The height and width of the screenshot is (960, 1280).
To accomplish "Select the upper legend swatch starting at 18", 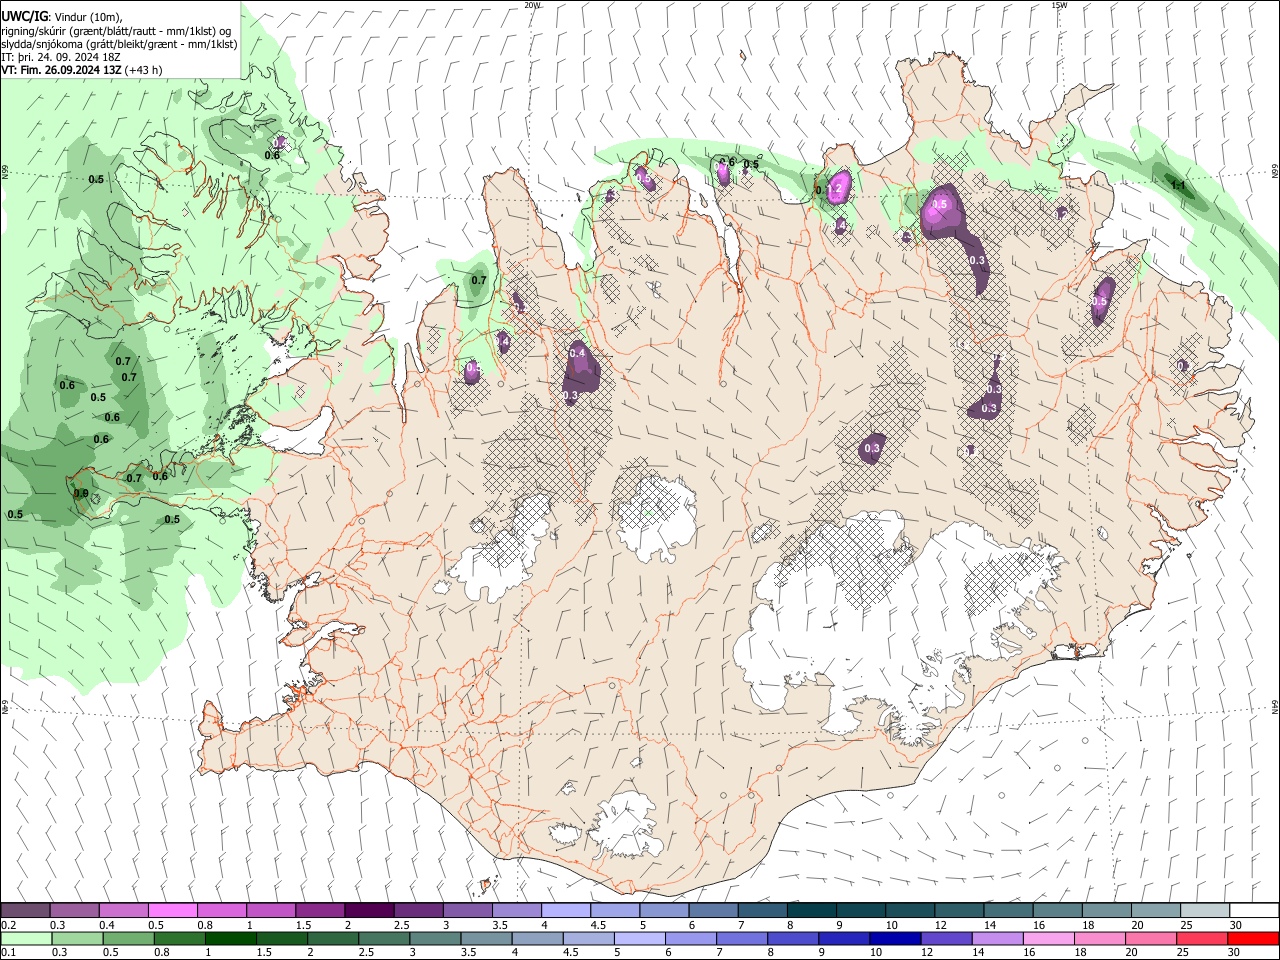I will (1105, 910).
